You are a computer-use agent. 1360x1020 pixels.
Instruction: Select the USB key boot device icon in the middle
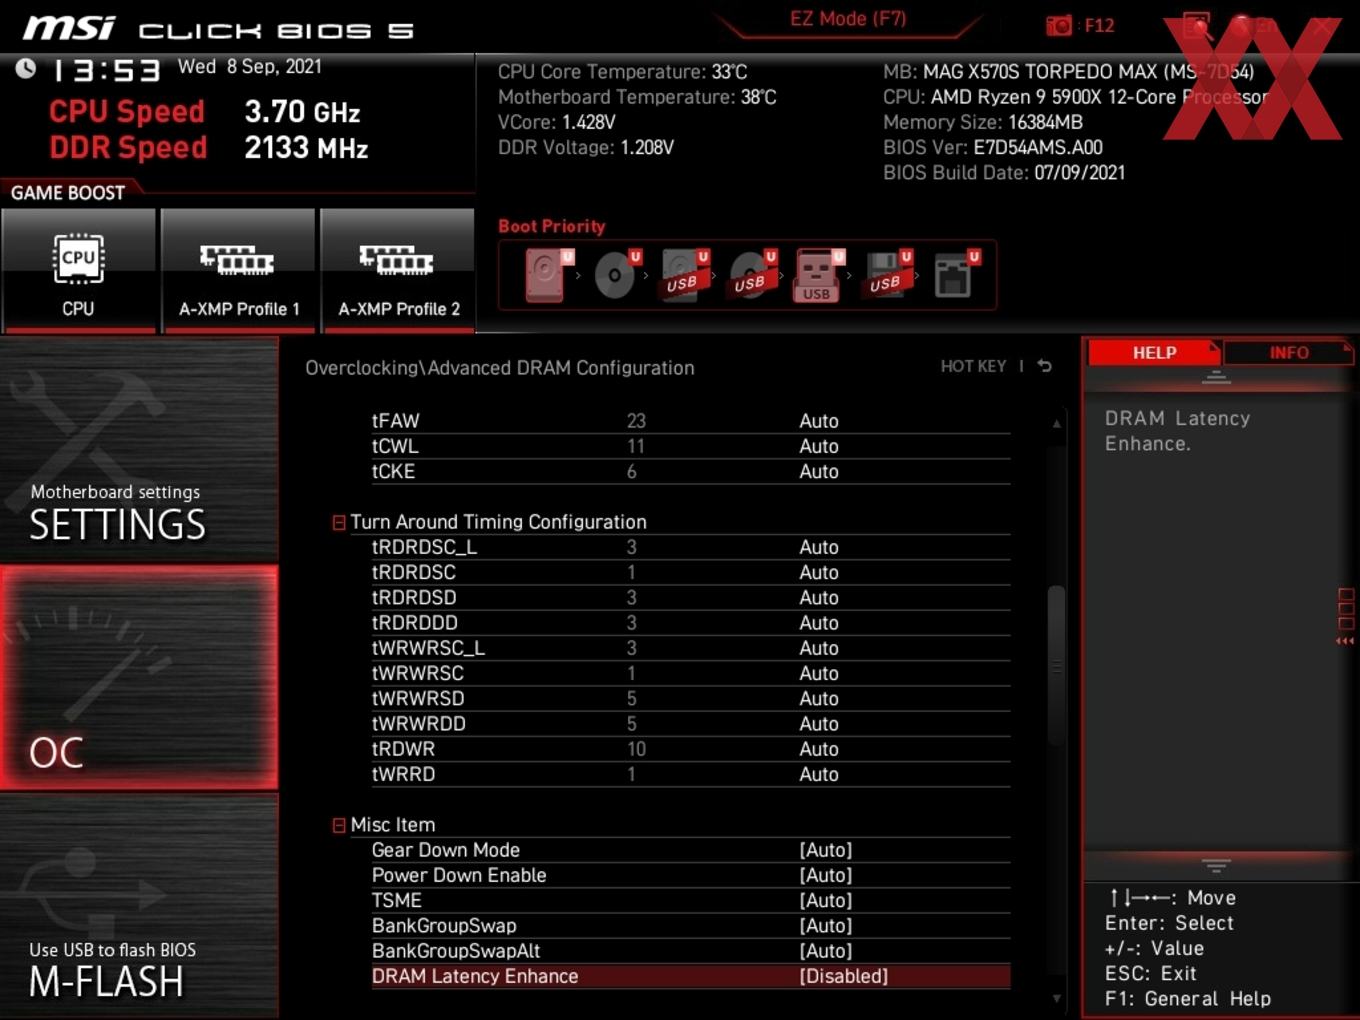click(818, 275)
